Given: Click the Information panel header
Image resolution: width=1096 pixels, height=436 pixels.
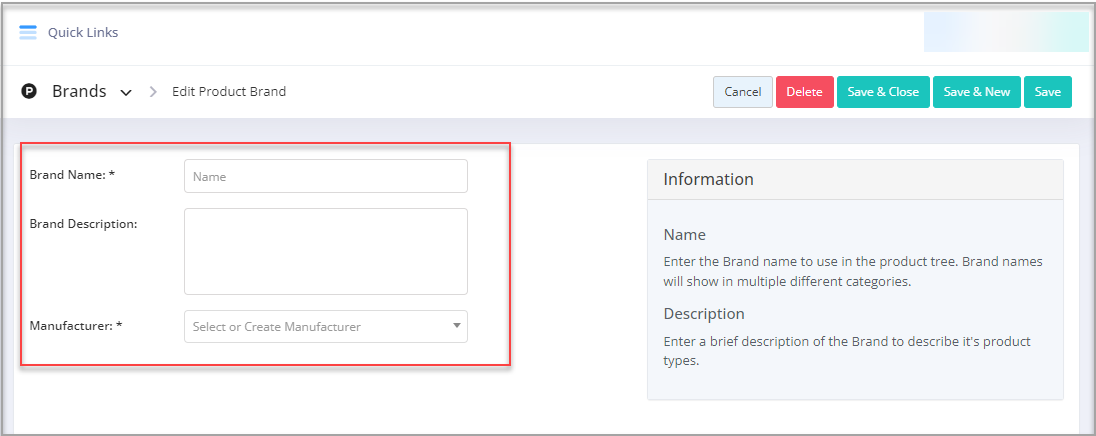Looking at the screenshot, I should 856,180.
